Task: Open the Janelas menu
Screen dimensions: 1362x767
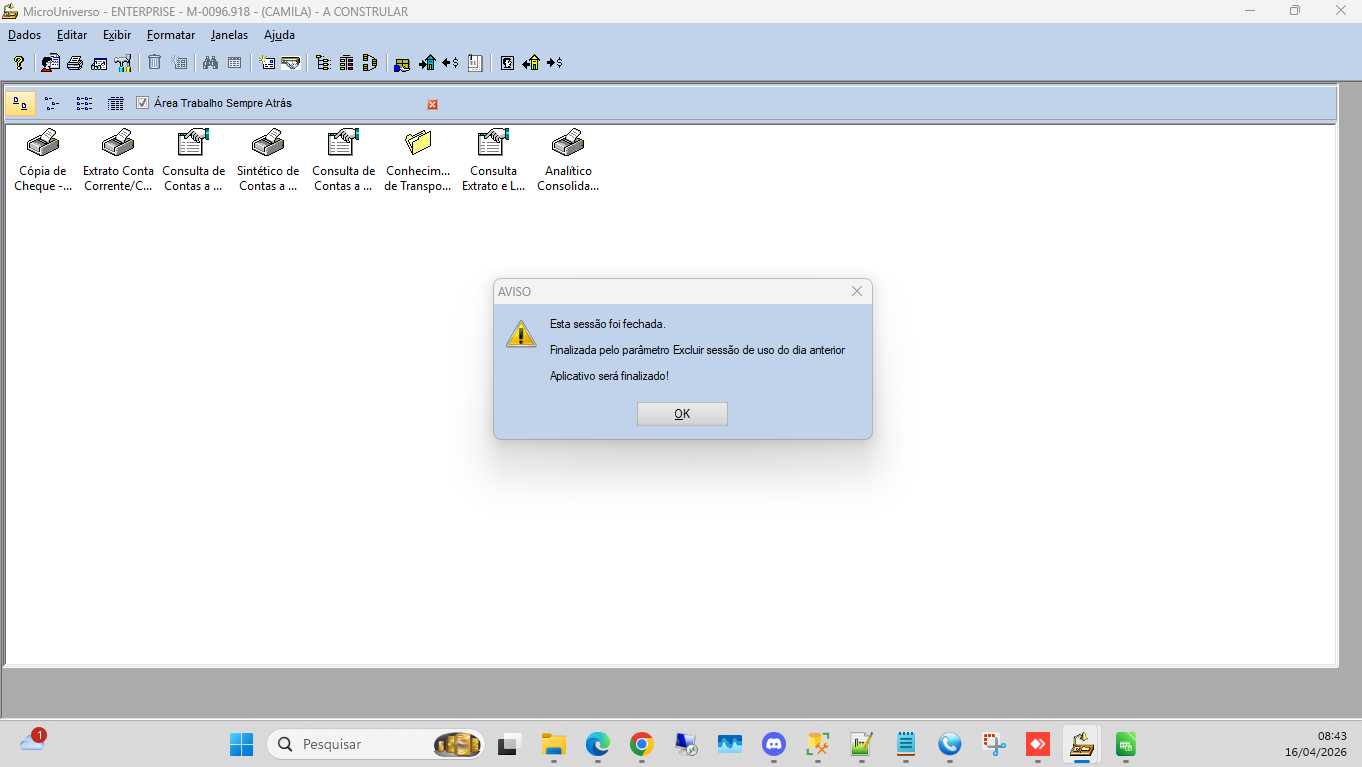Action: pyautogui.click(x=229, y=35)
